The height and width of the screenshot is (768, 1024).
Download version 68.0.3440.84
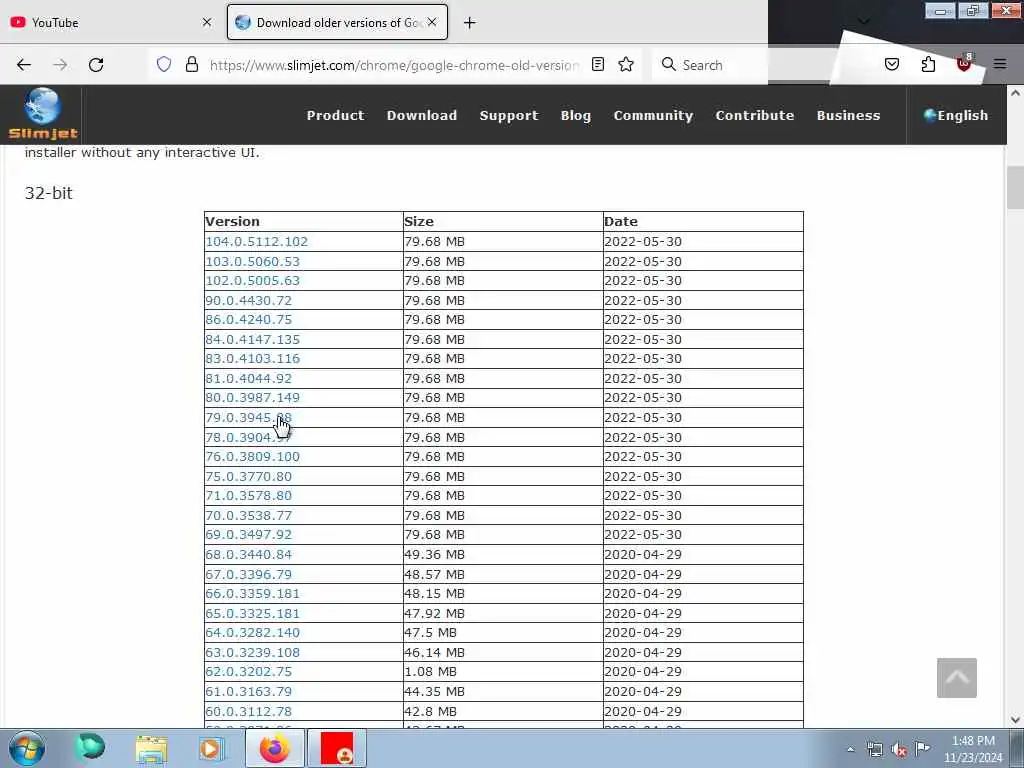[x=249, y=554]
